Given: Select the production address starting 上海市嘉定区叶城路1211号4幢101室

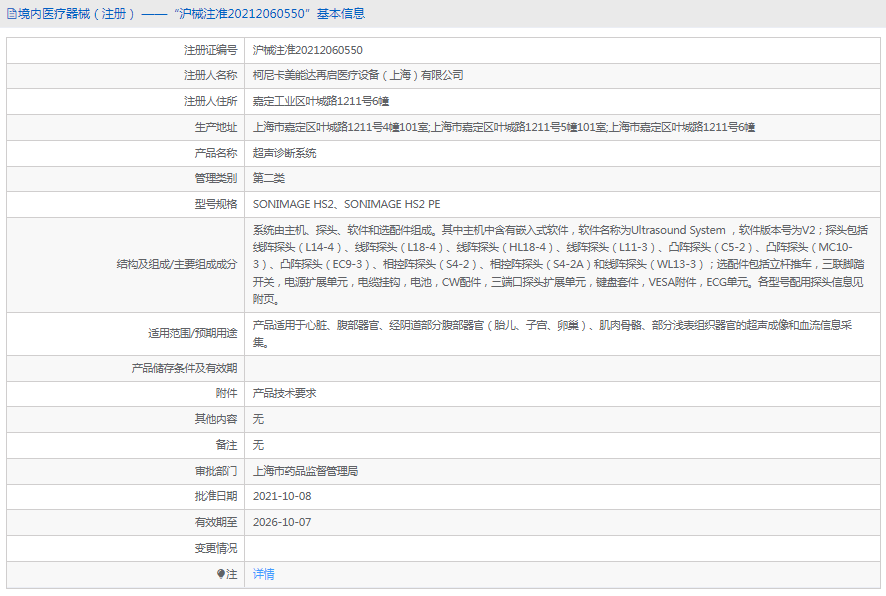Looking at the screenshot, I should tap(503, 127).
